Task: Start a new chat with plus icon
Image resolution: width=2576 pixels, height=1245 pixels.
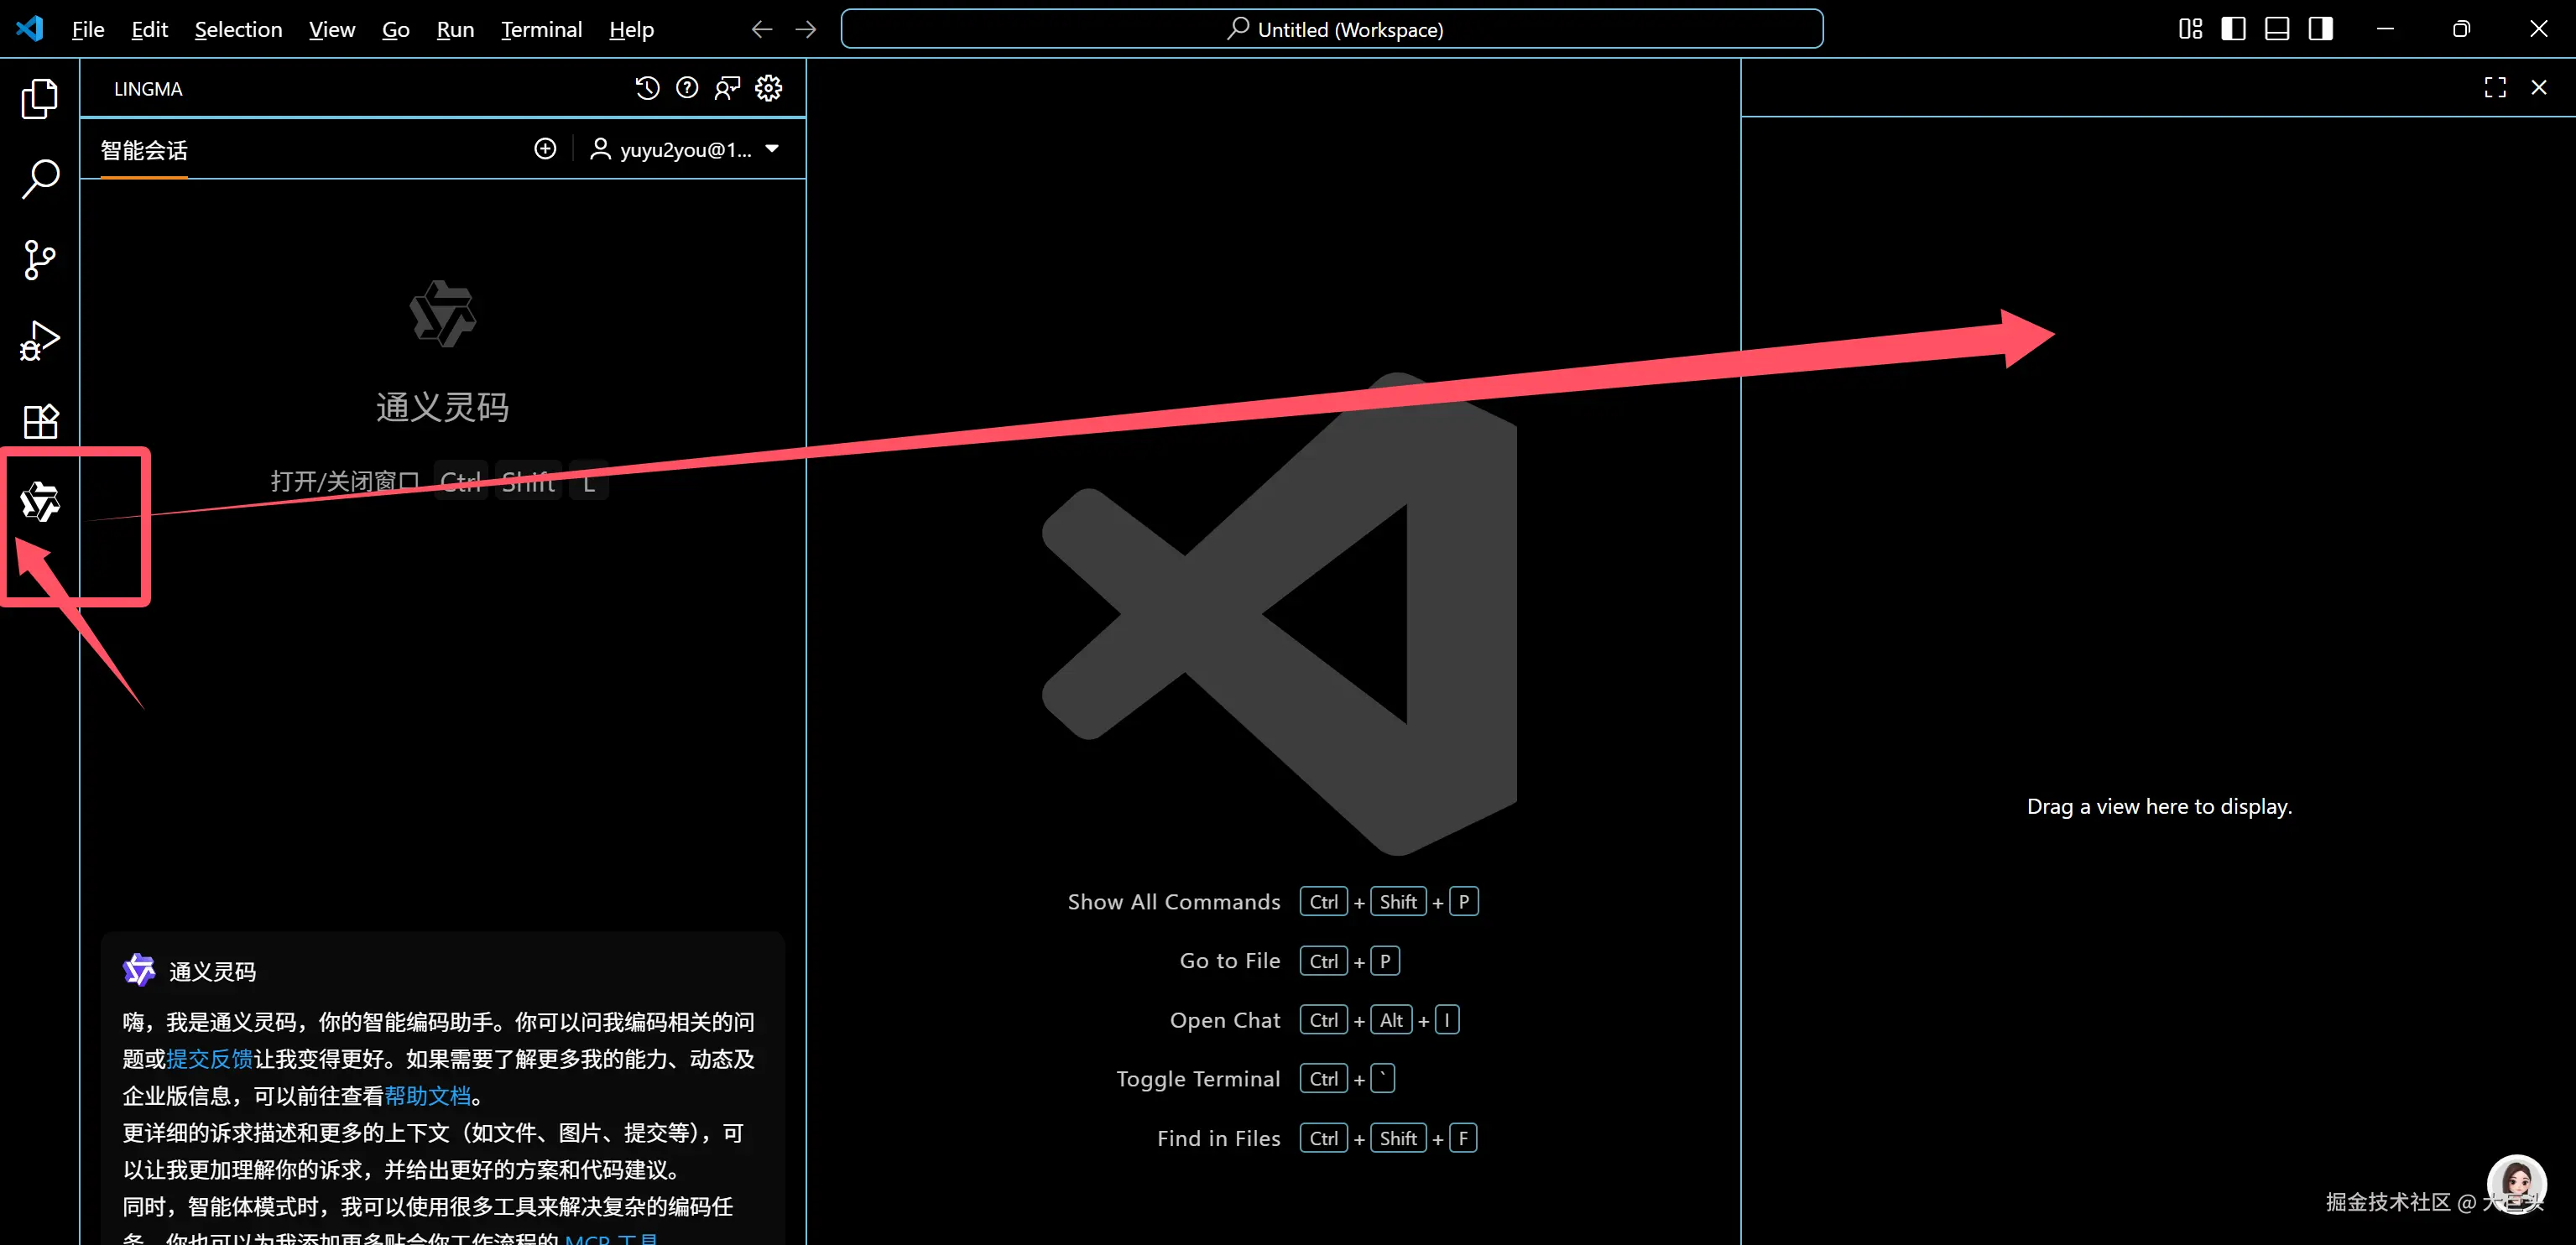Action: [x=545, y=149]
